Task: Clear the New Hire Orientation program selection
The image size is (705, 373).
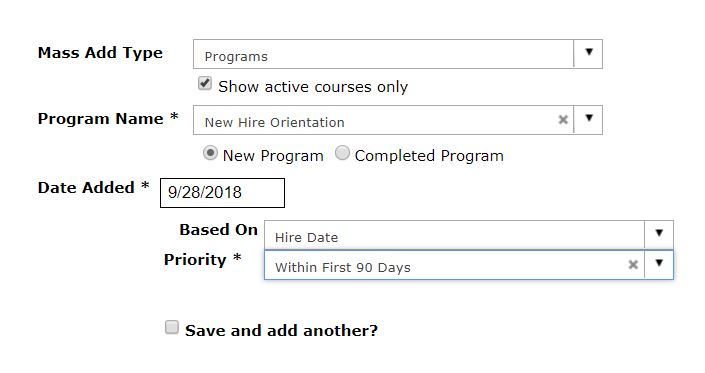Action: click(562, 120)
